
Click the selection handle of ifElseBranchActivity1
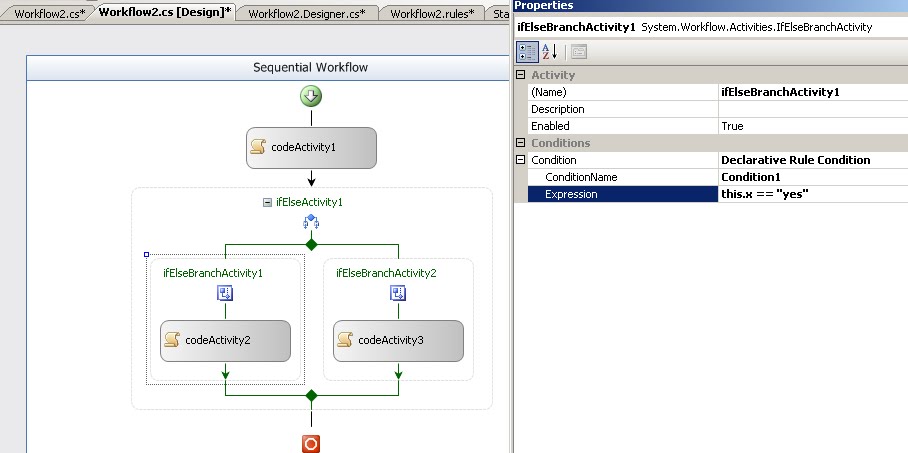[147, 254]
